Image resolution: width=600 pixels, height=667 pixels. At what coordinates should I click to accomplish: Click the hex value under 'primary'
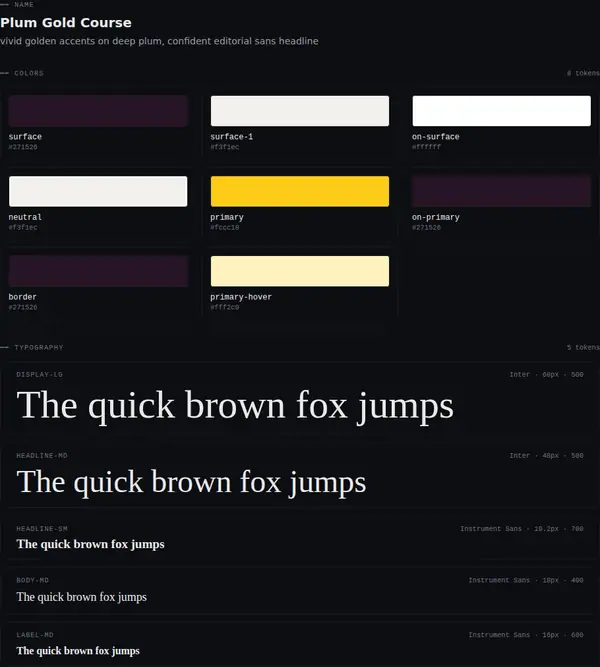(x=225, y=228)
